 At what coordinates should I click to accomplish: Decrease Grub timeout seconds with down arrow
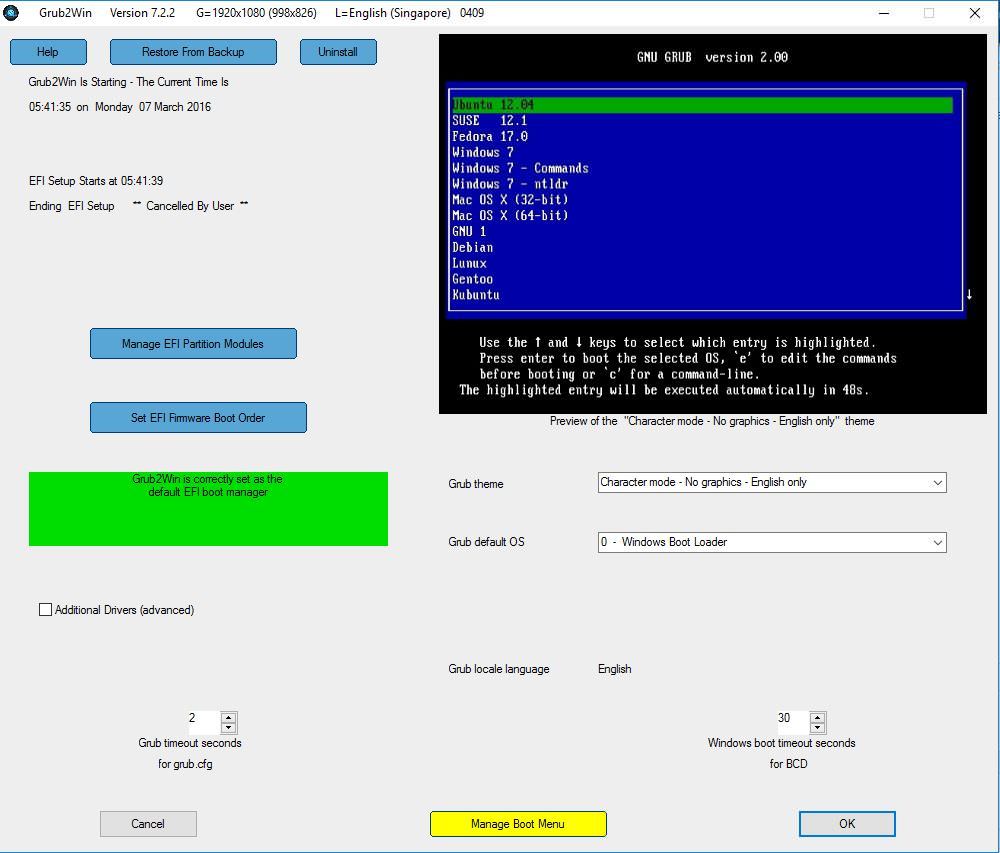229,727
